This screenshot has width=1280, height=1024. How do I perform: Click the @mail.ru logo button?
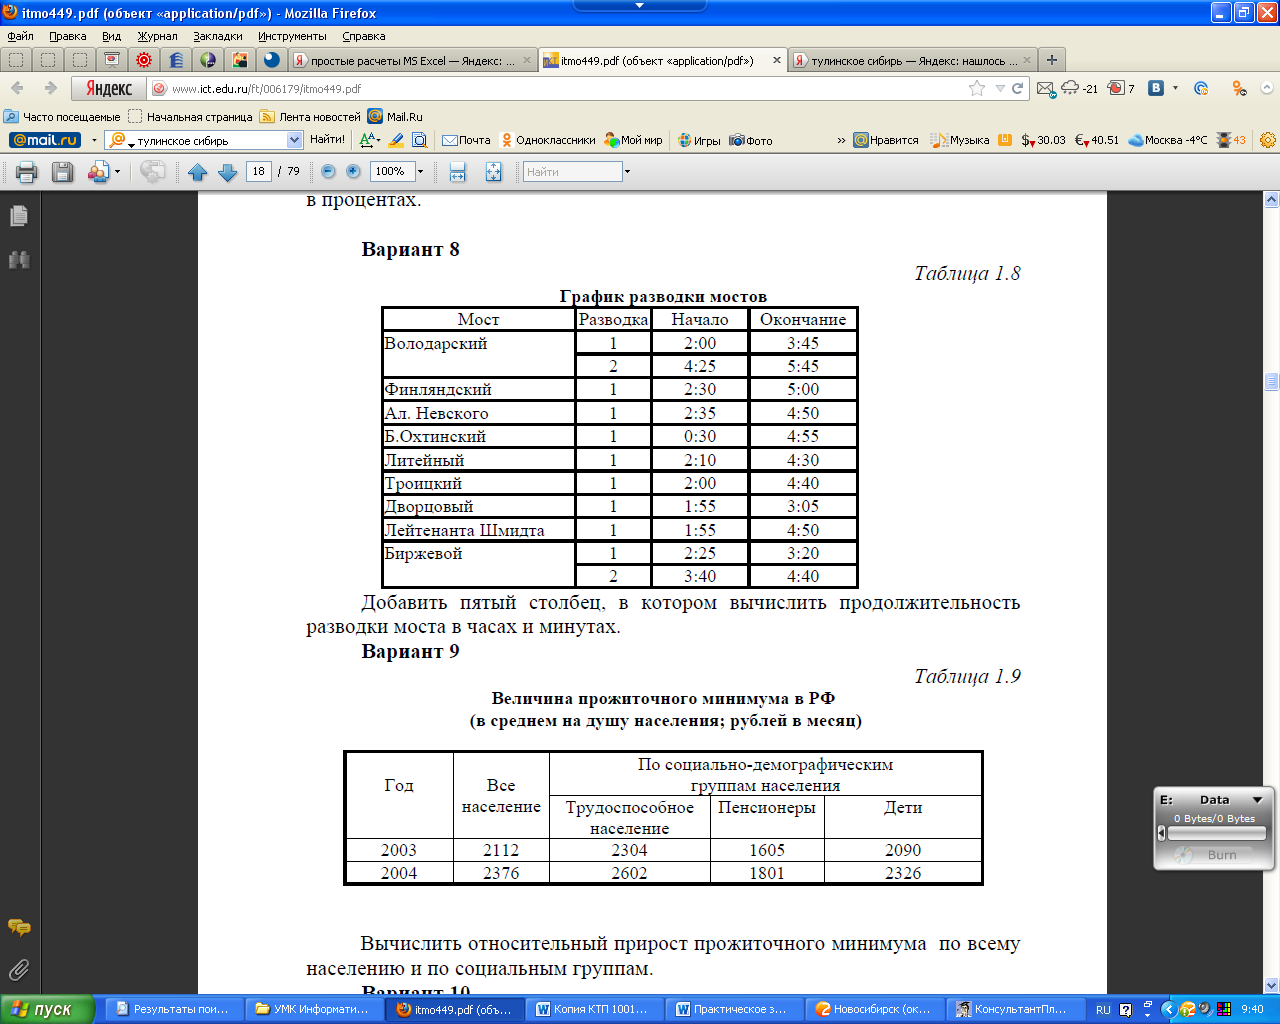point(45,140)
